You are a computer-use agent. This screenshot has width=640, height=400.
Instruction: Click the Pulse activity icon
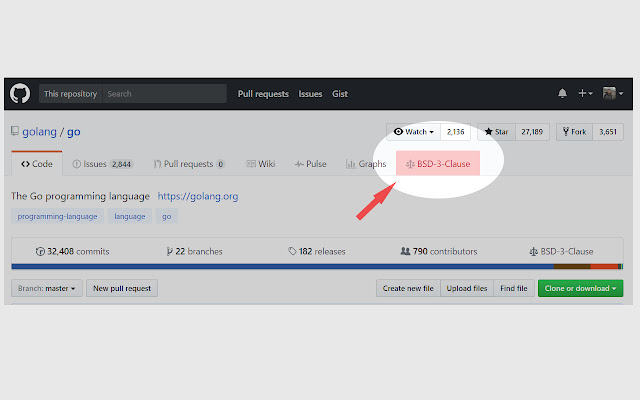click(299, 164)
